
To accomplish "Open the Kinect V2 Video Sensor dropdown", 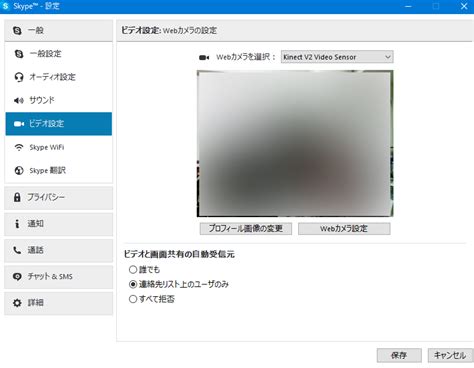I will click(337, 57).
